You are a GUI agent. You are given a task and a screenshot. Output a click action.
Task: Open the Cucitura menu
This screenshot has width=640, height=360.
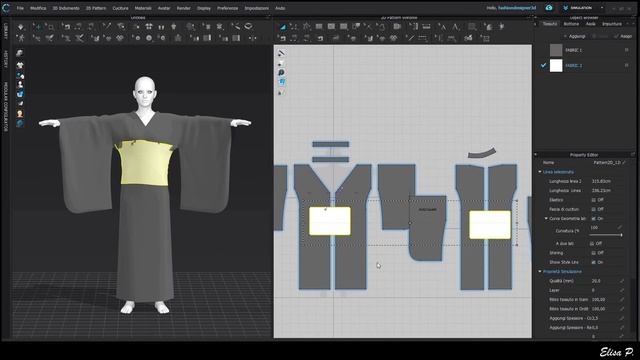coord(120,8)
